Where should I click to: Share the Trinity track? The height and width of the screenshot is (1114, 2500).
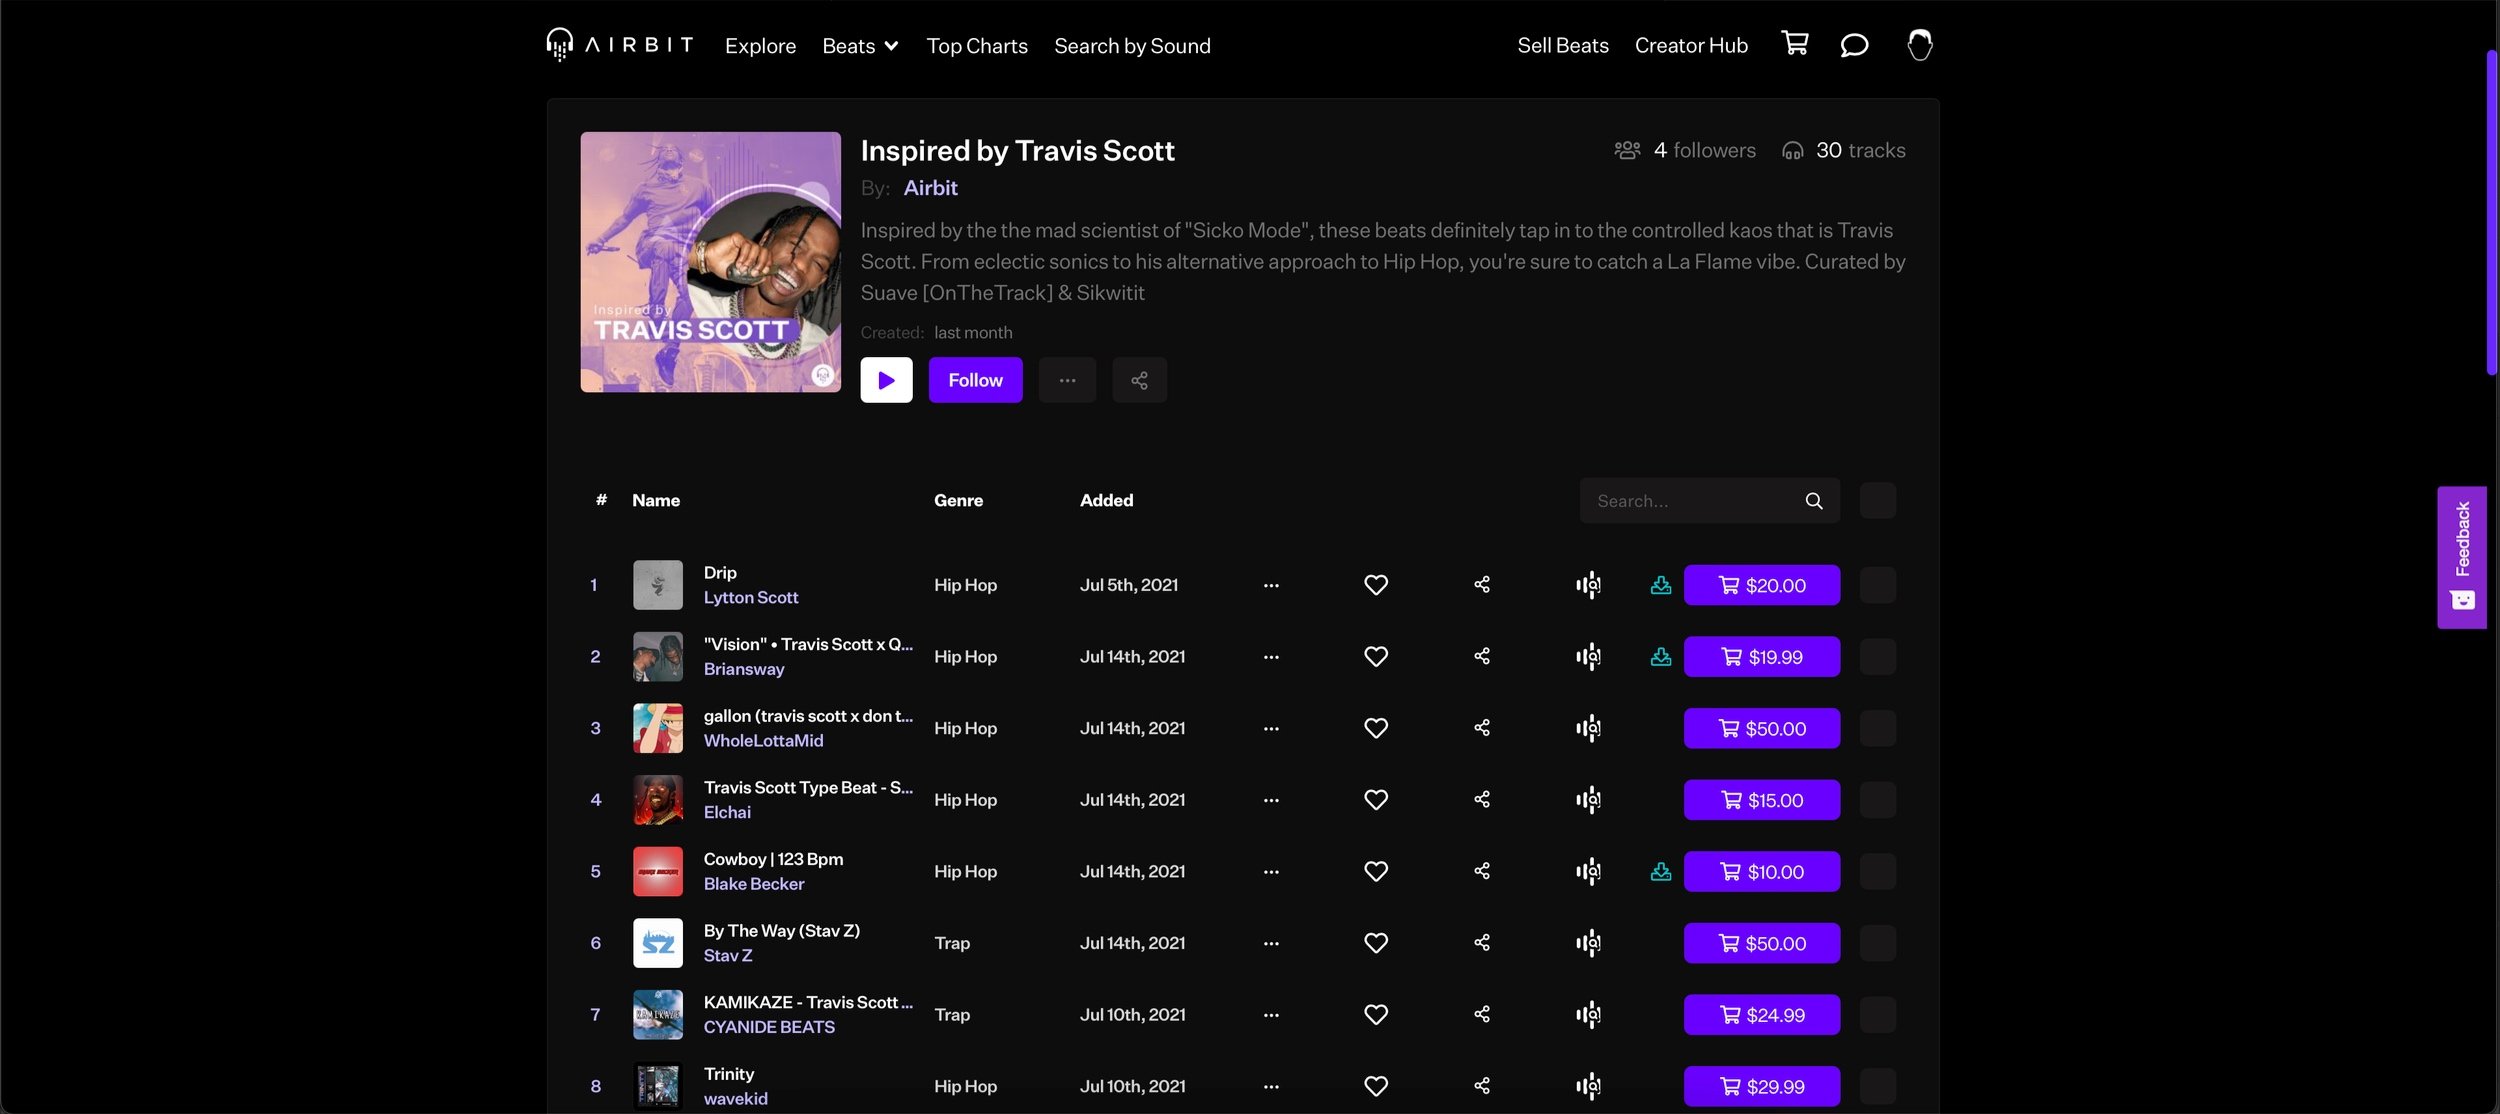tap(1482, 1086)
